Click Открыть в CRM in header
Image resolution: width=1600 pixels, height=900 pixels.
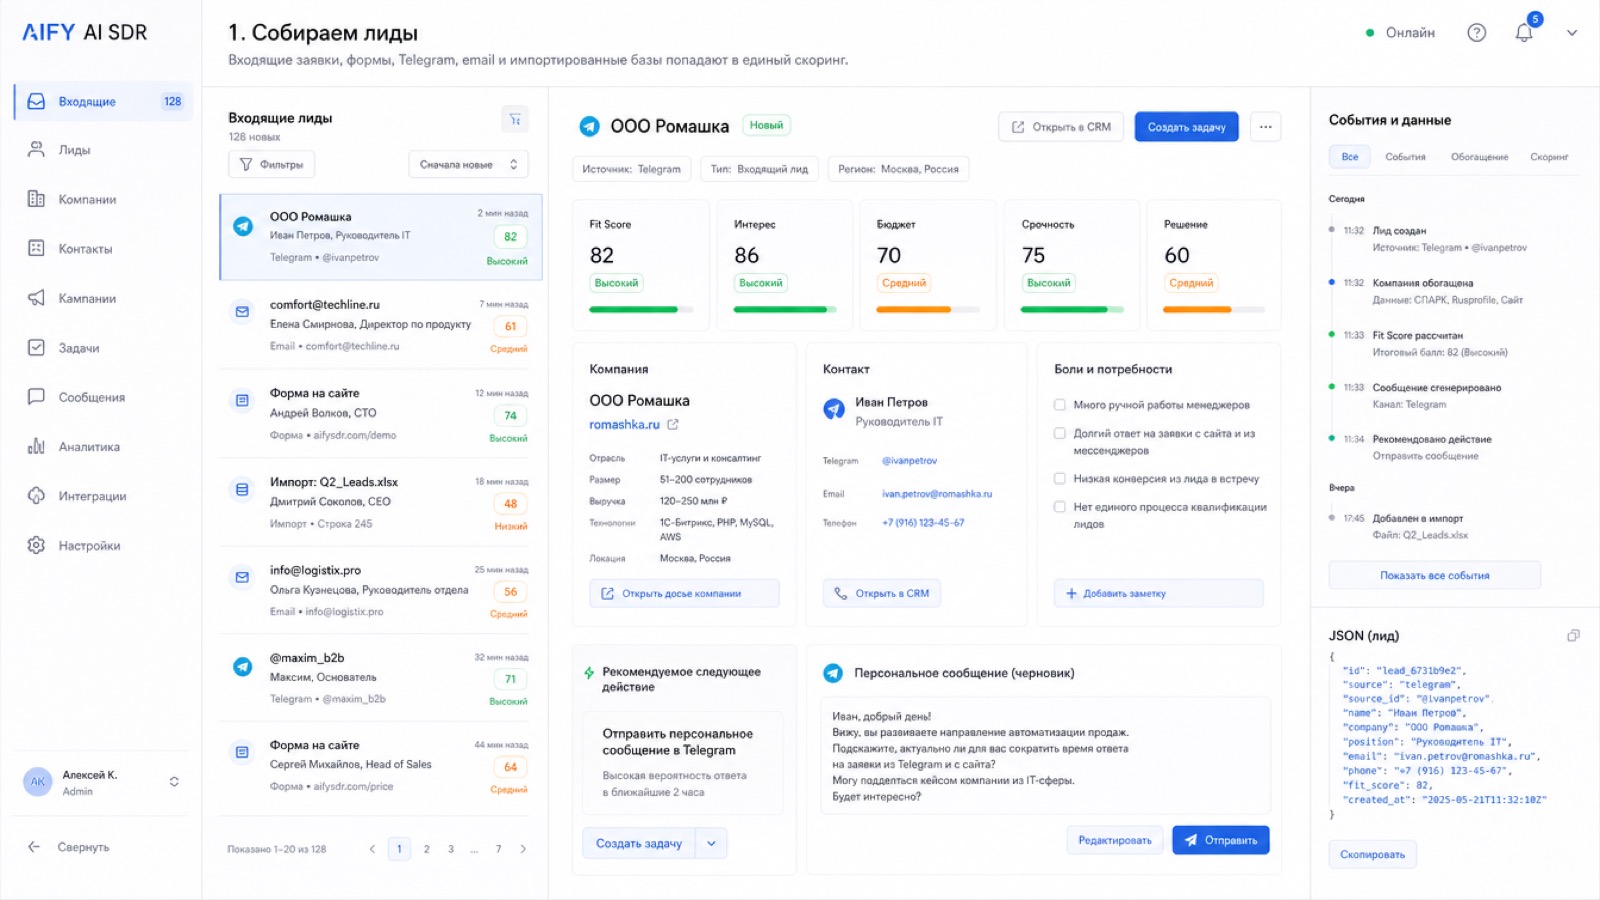coord(1061,127)
